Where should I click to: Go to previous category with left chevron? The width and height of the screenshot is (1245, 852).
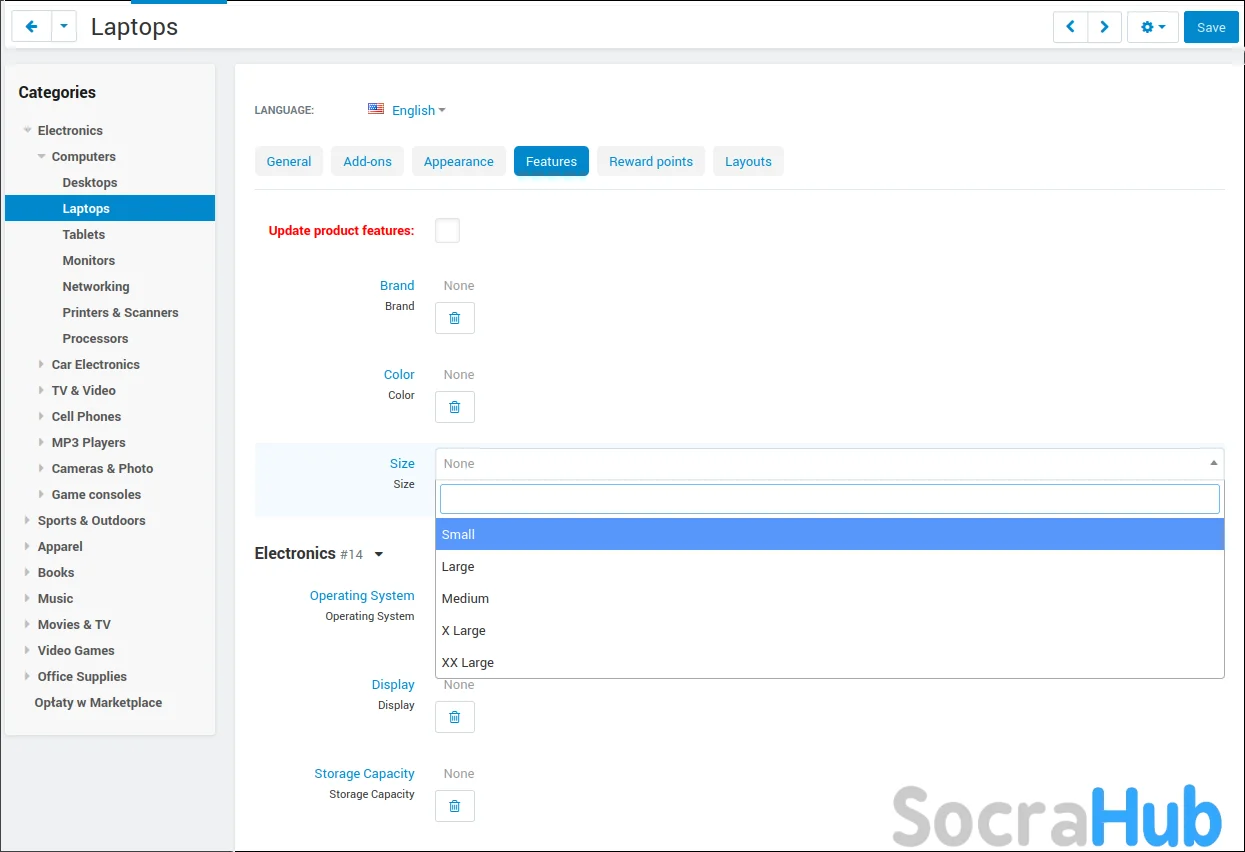pyautogui.click(x=1070, y=27)
